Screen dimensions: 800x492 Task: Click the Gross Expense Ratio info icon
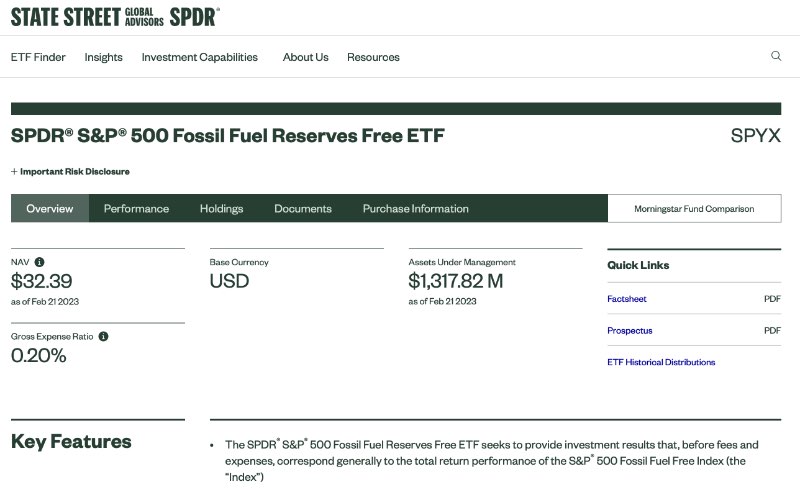tap(104, 336)
